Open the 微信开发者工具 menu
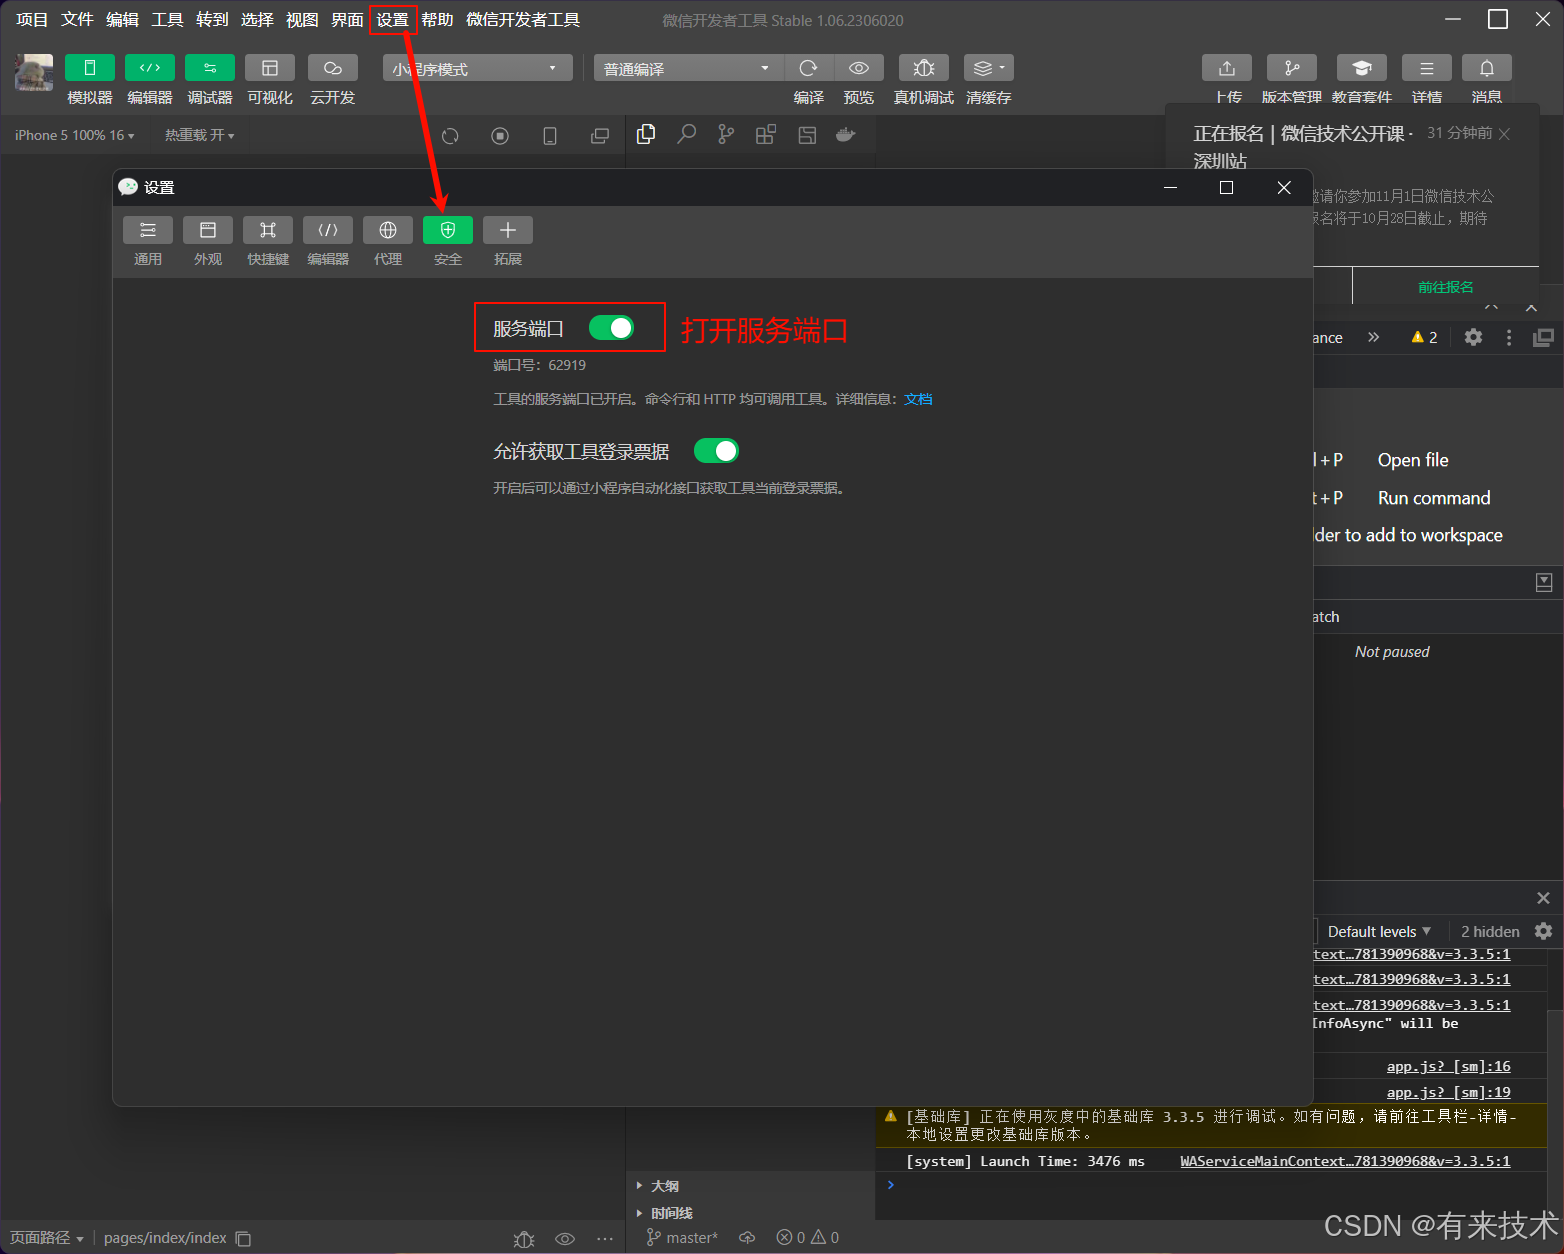Viewport: 1564px width, 1254px height. 523,20
